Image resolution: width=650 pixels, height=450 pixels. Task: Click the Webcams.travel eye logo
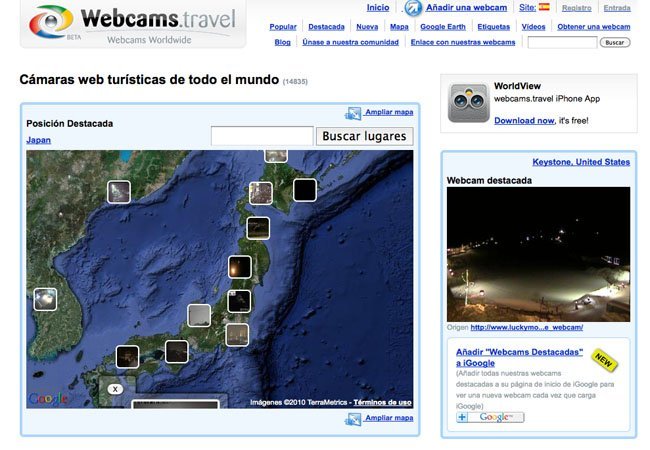pos(51,22)
